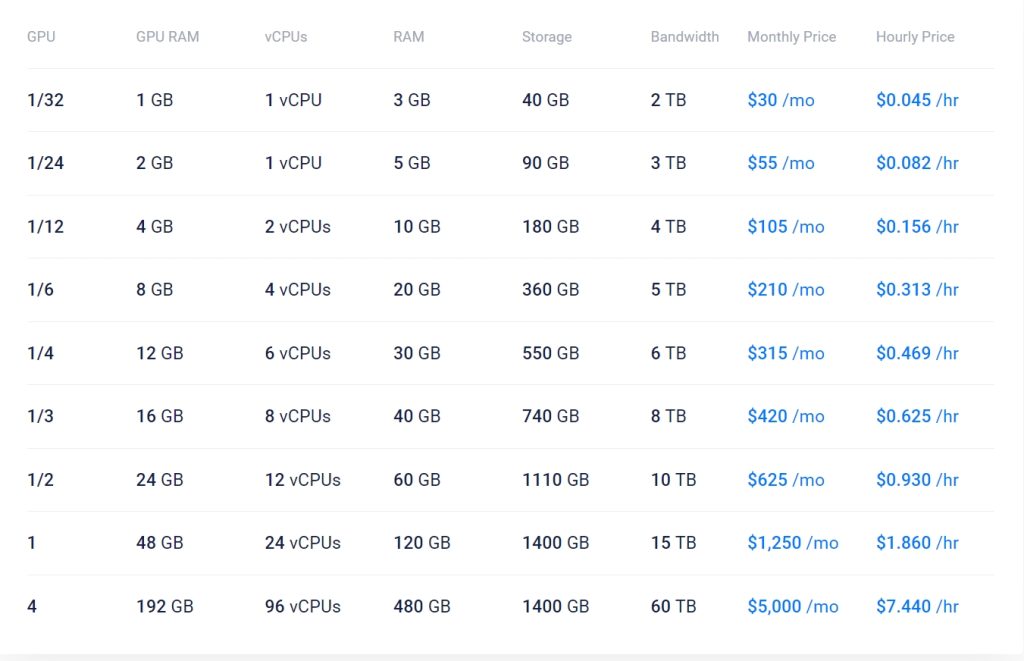This screenshot has height=661, width=1024.
Task: Click the 1110 GB storage cell
Action: pos(555,480)
